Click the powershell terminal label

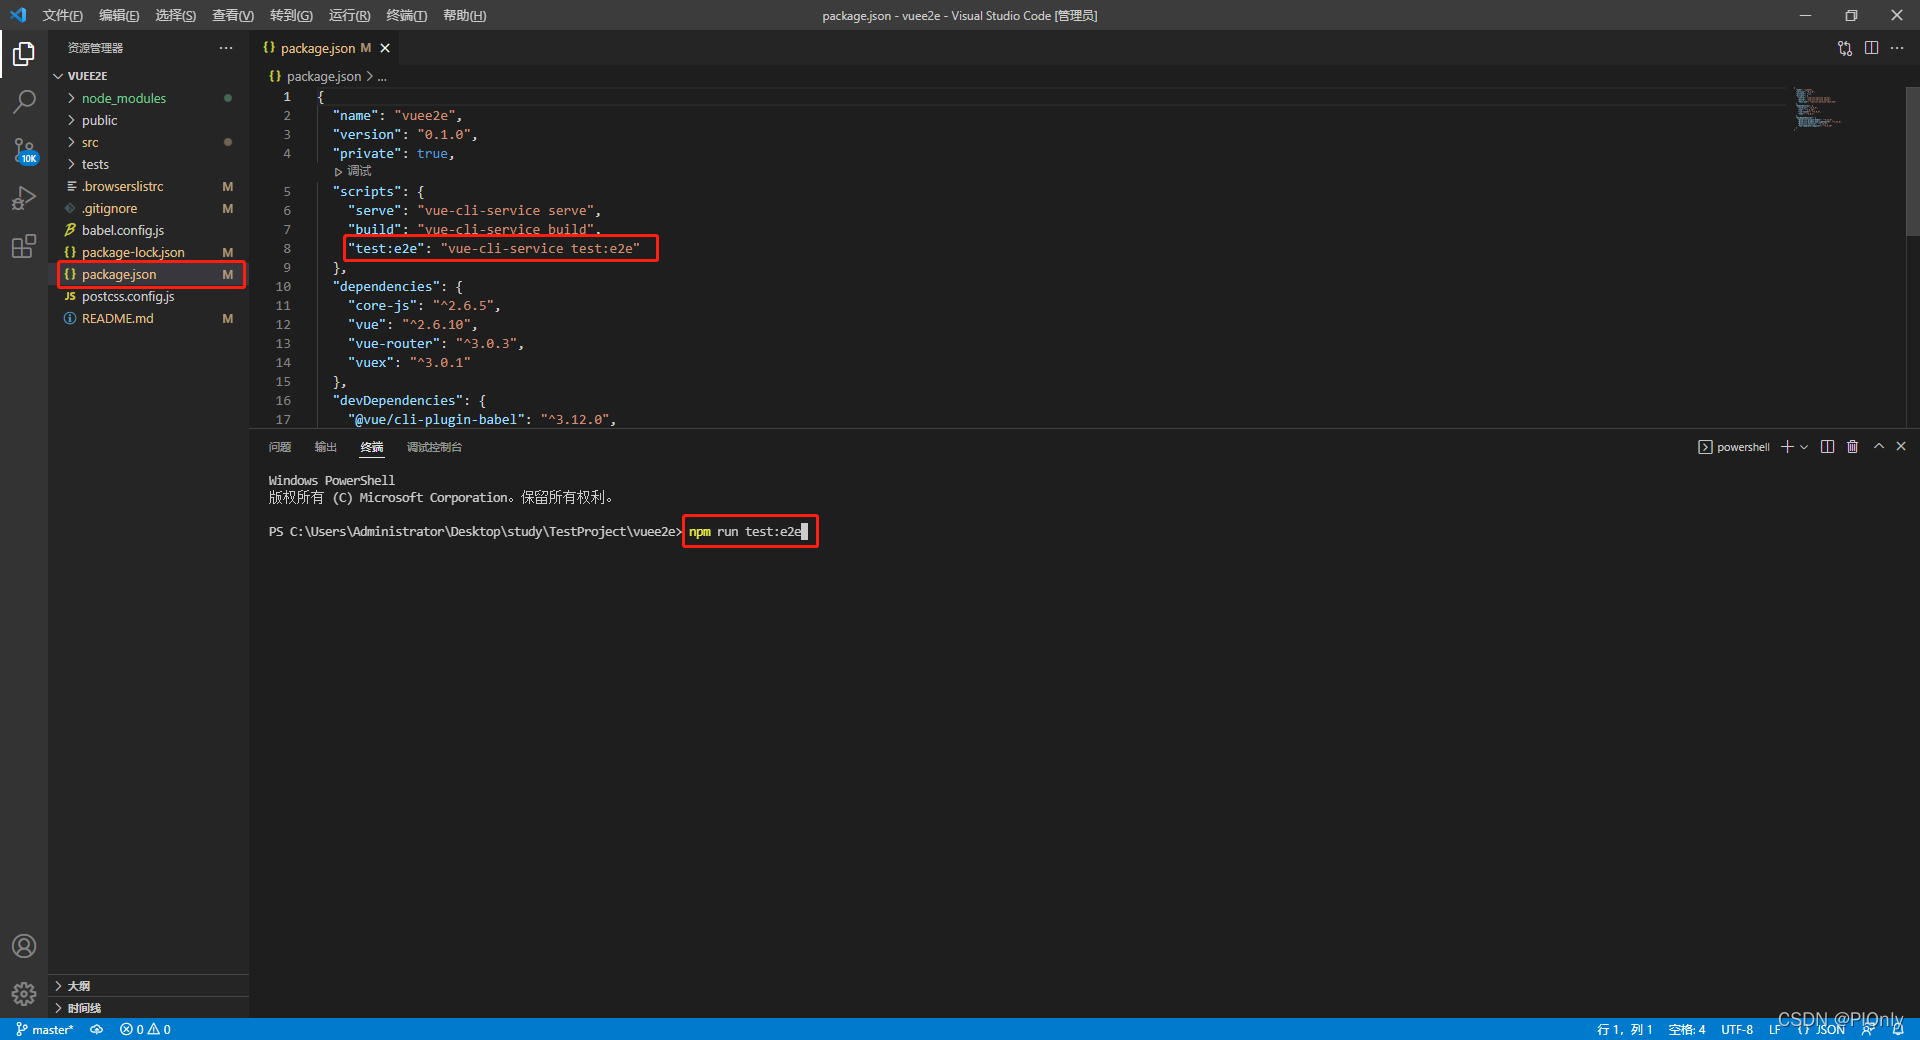(x=1734, y=447)
